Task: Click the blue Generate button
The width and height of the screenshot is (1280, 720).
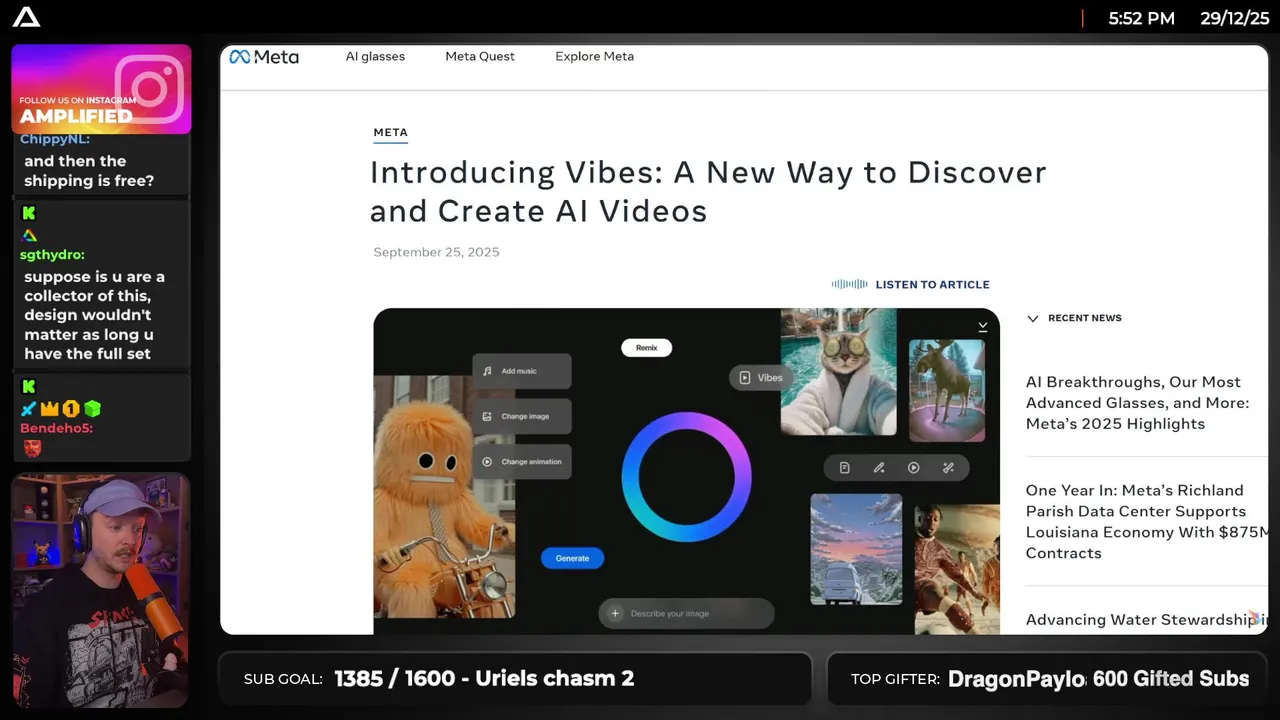Action: (x=572, y=558)
